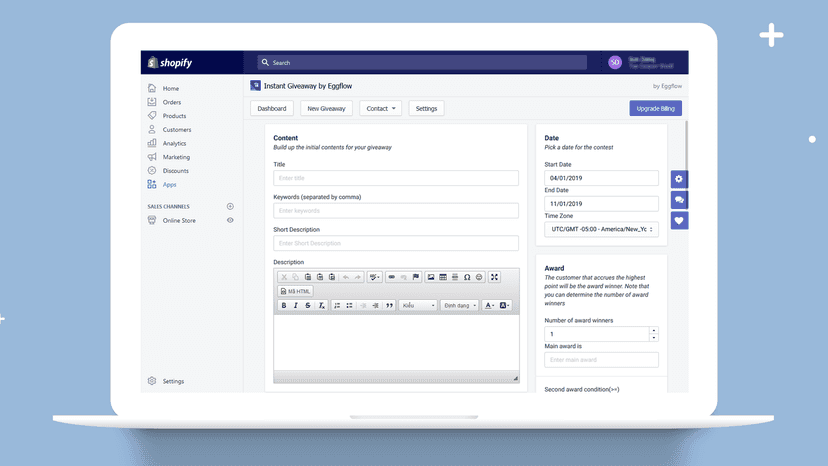Click the Redo arrow in editor
828x466 pixels.
pos(357,277)
